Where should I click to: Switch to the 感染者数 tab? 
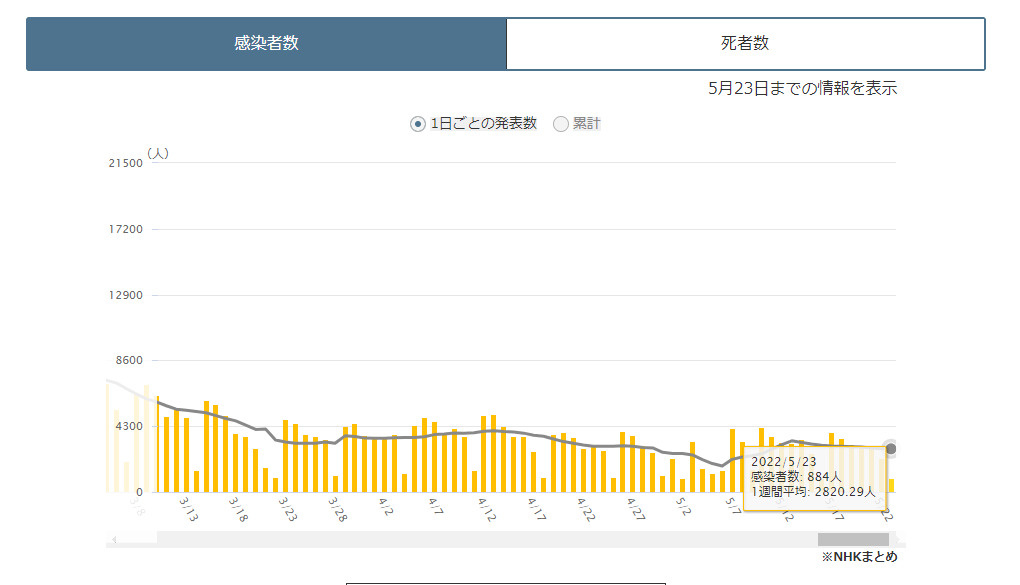pos(266,44)
